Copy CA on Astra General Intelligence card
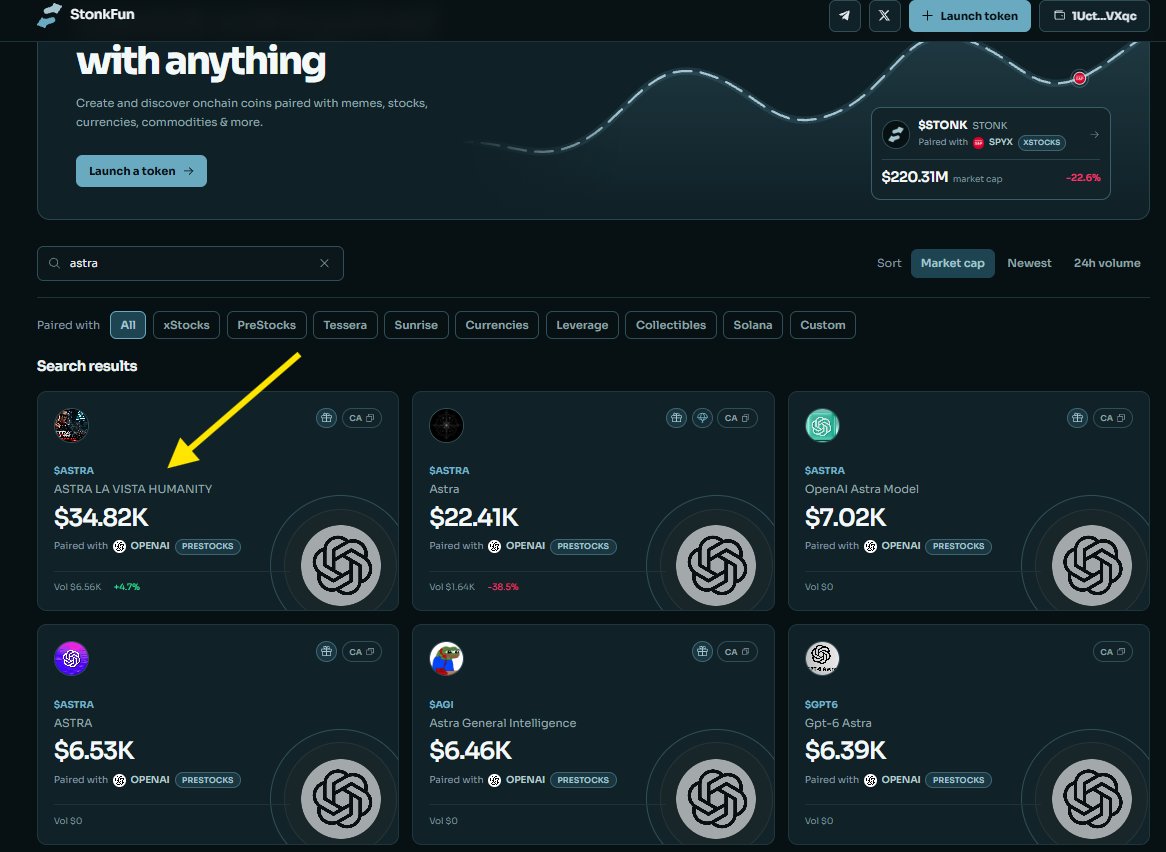 pyautogui.click(x=738, y=652)
